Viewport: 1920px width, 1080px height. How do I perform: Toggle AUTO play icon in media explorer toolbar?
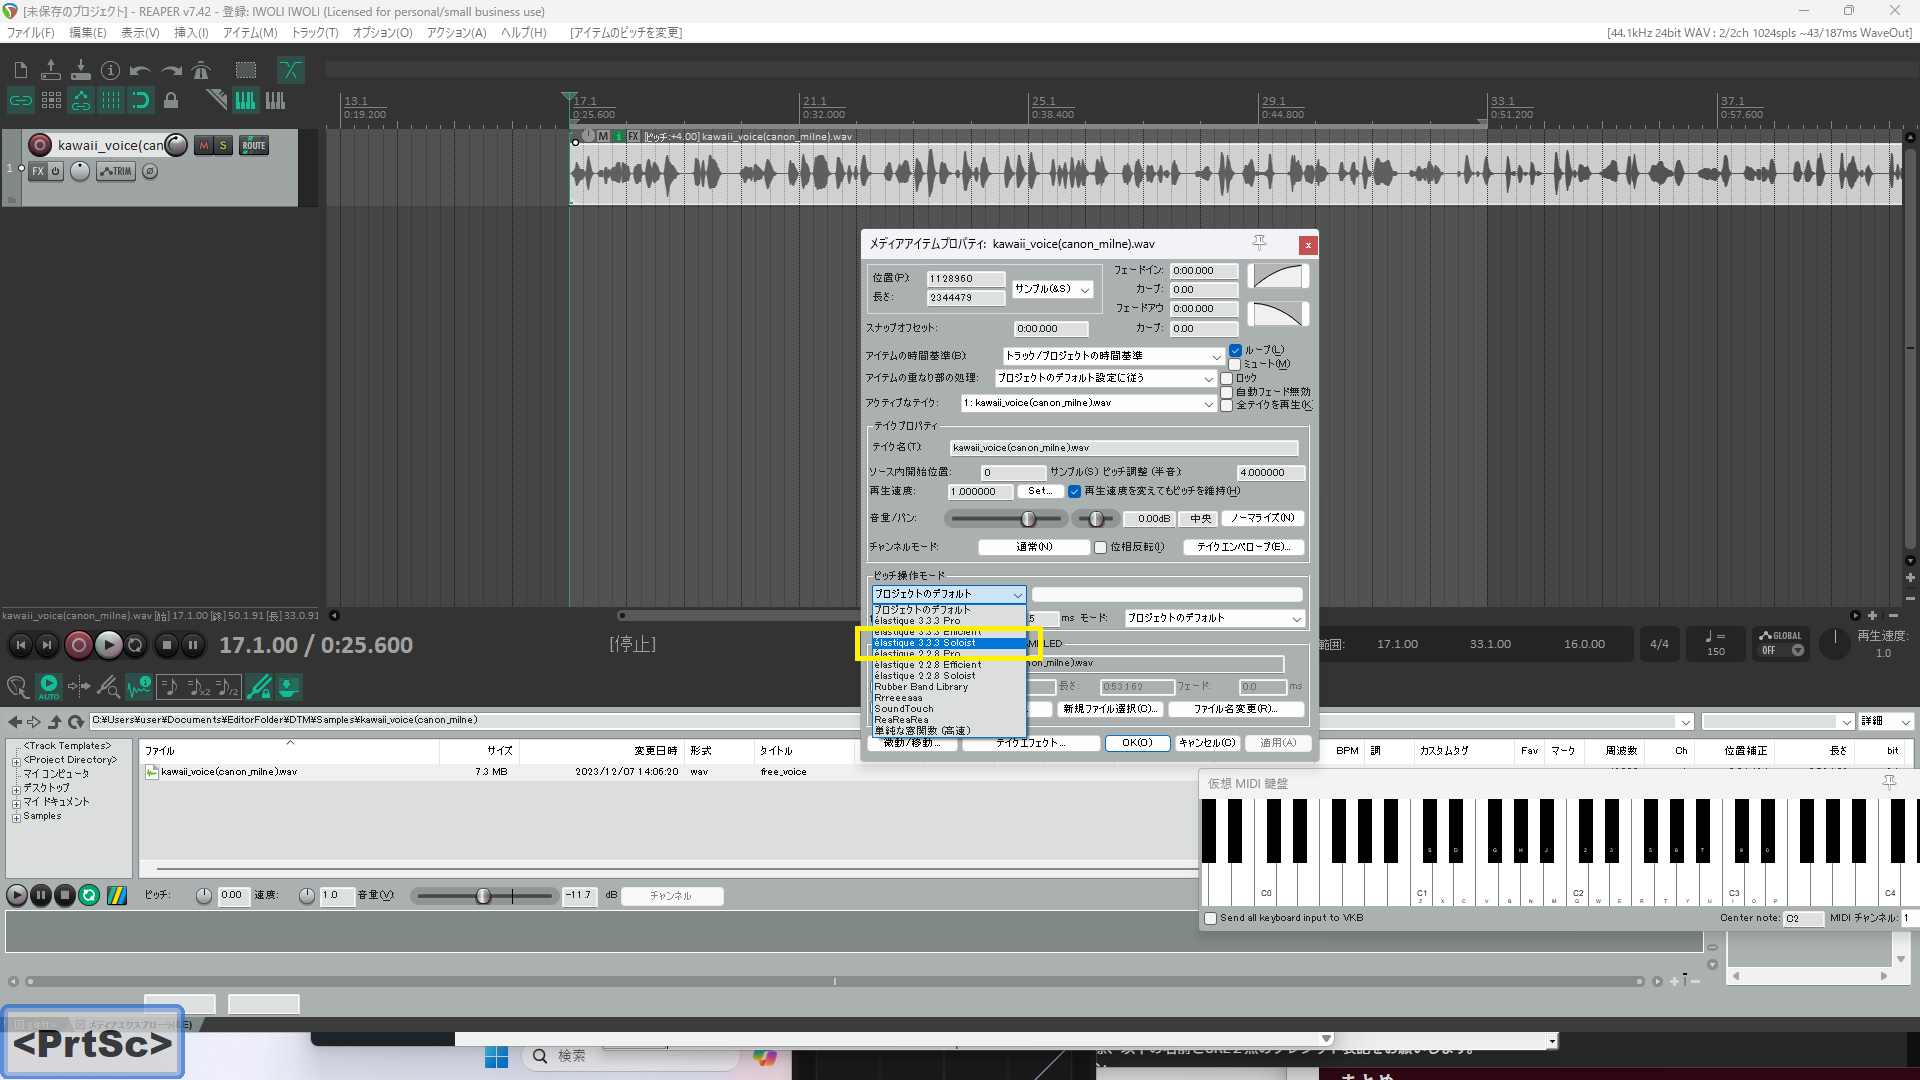48,686
